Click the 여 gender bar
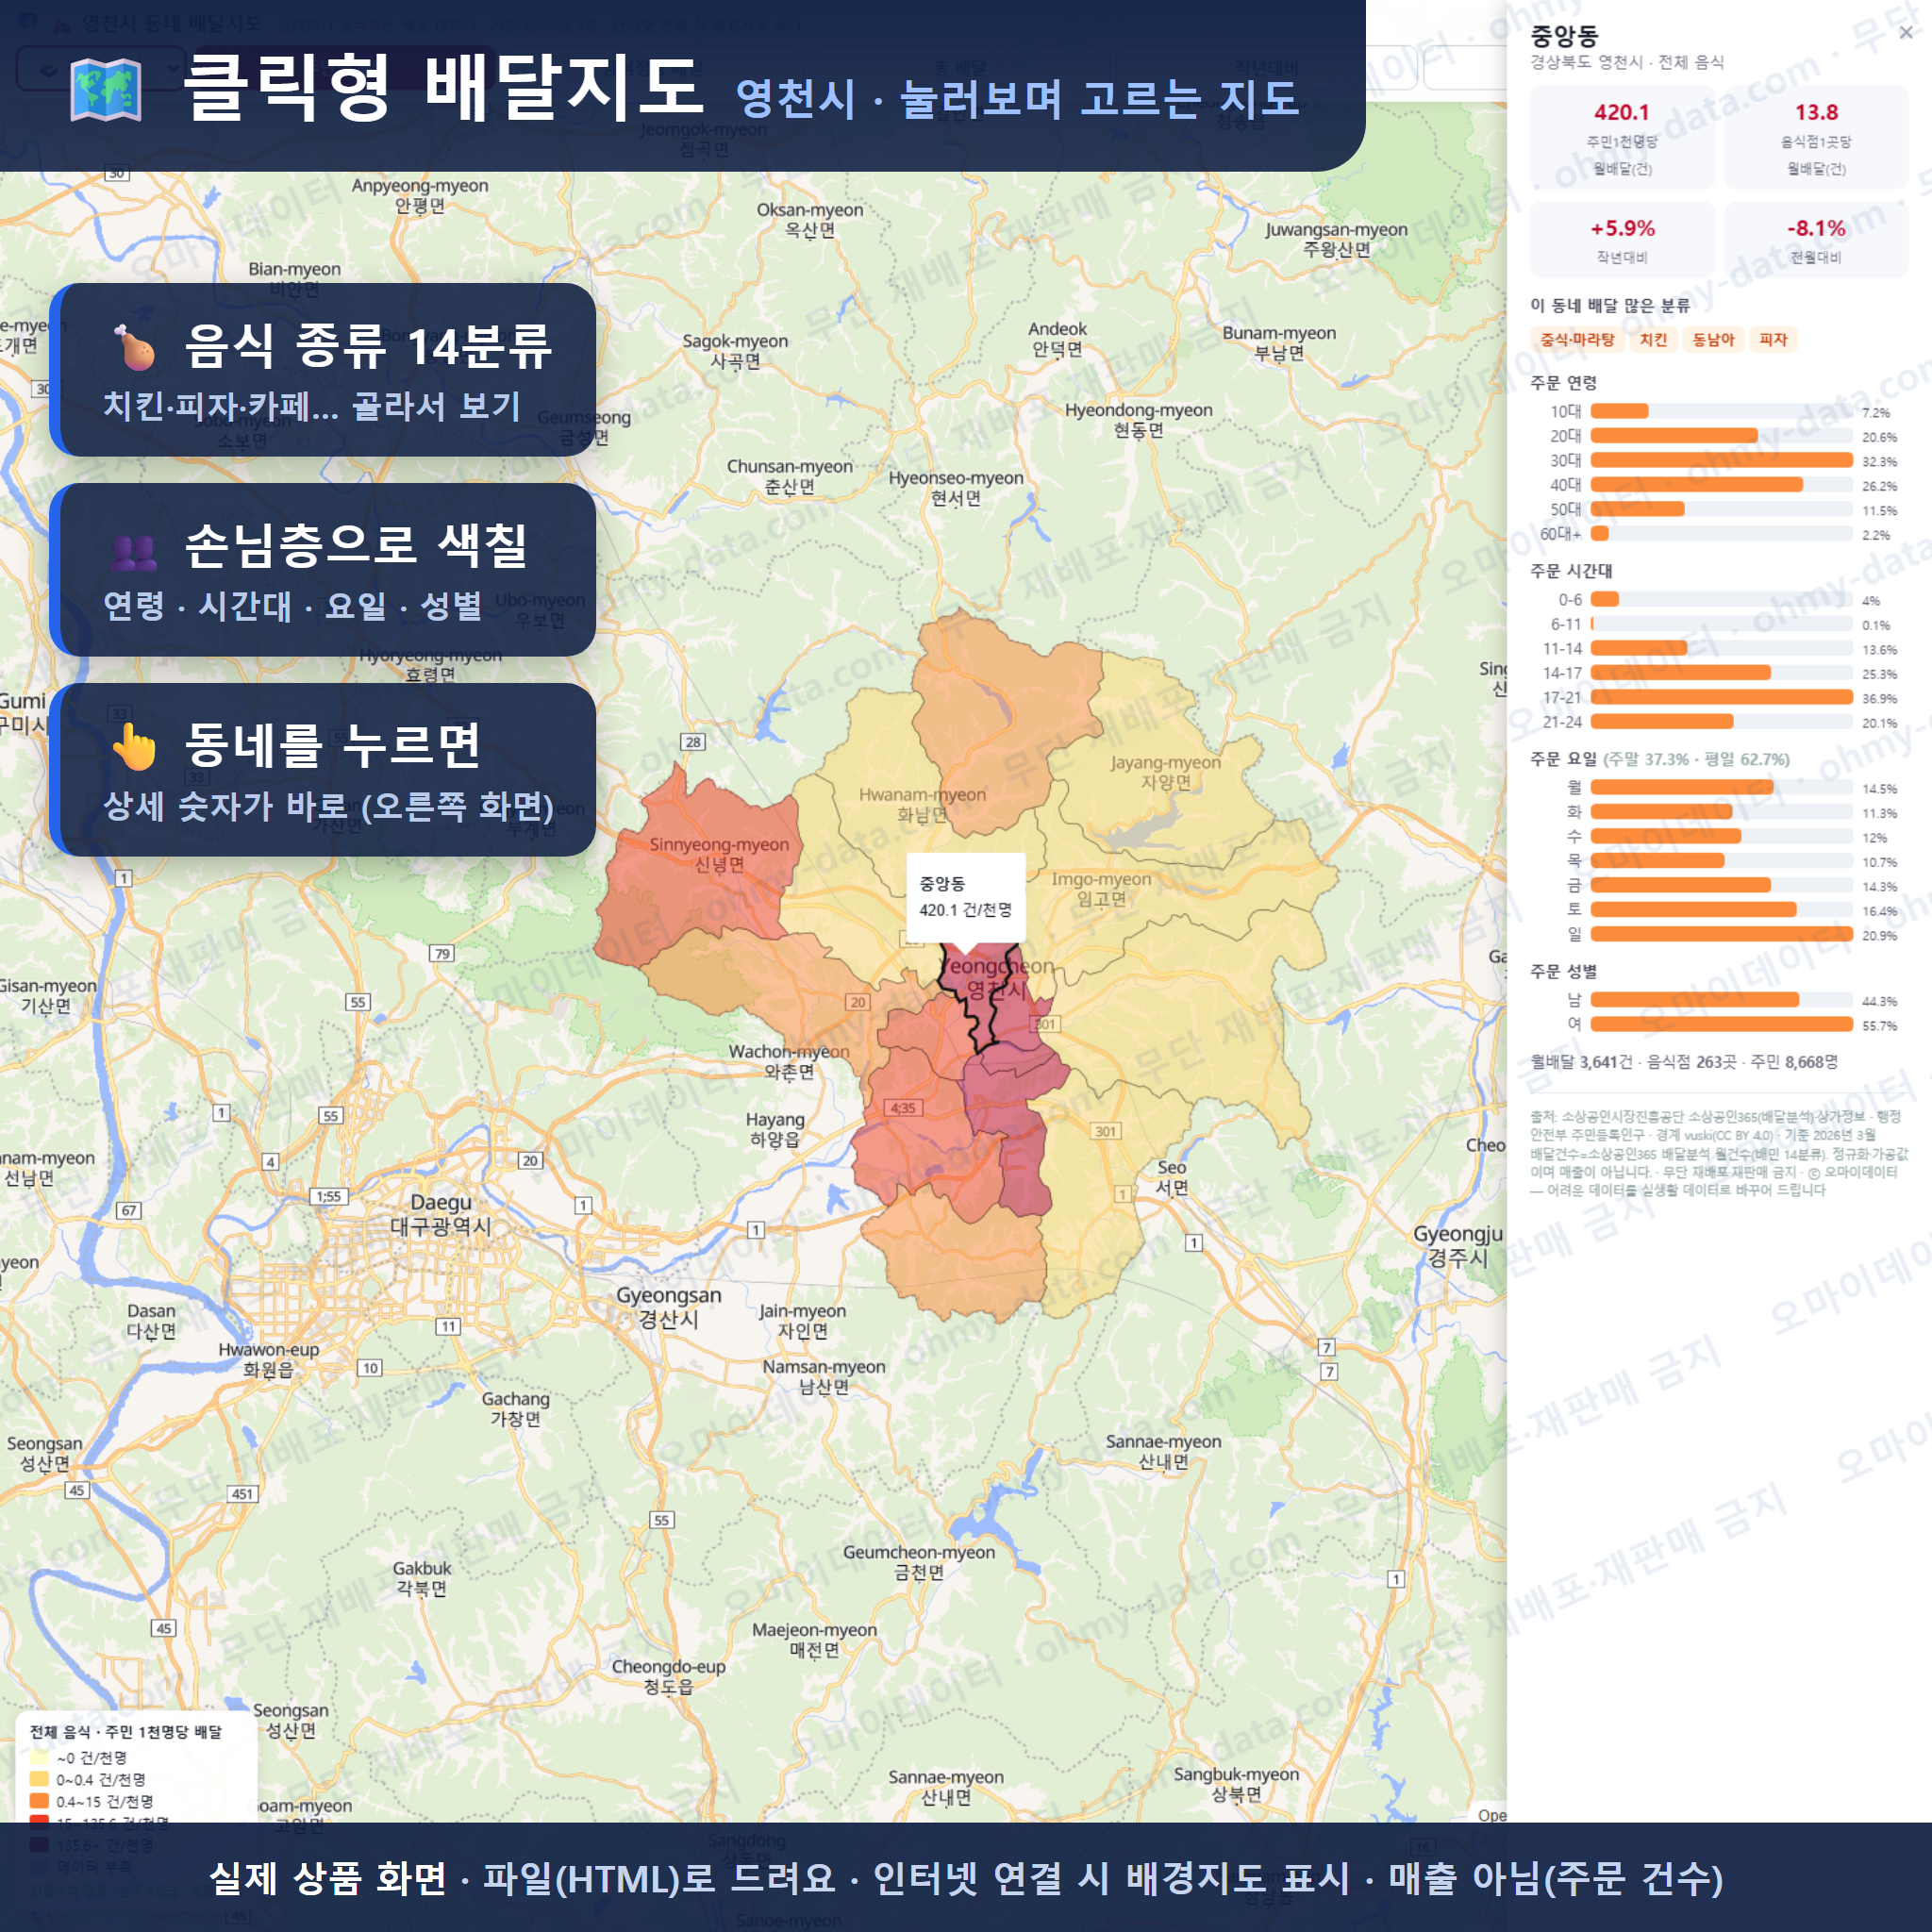 pos(1721,1024)
